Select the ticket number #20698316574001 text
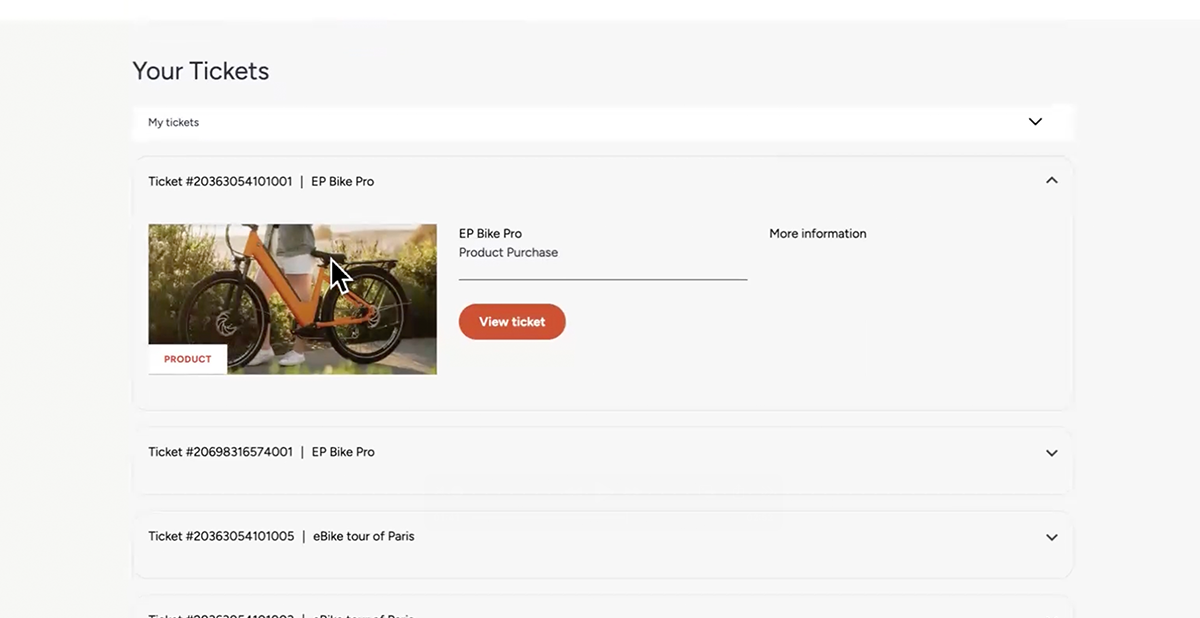 (220, 452)
